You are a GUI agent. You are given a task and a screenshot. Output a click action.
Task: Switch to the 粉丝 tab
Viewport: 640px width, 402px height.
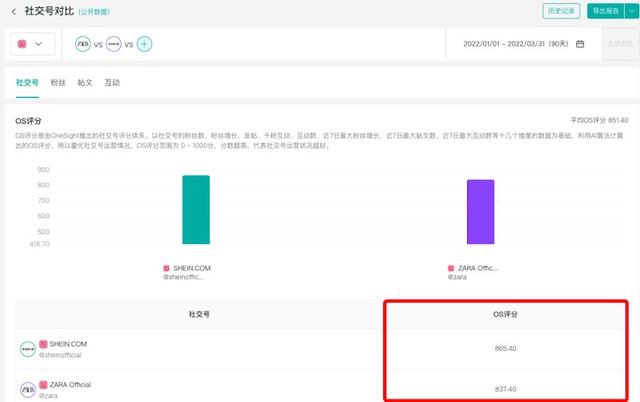(x=58, y=82)
